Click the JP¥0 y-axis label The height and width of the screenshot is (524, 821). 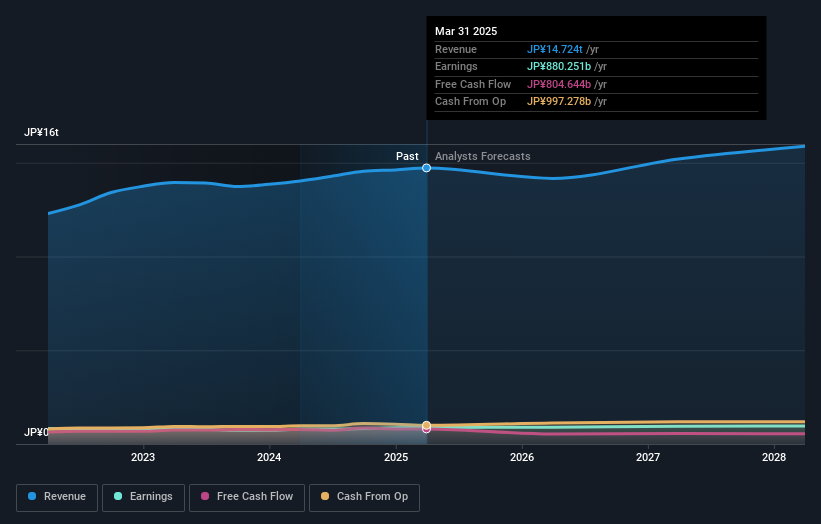pos(36,432)
